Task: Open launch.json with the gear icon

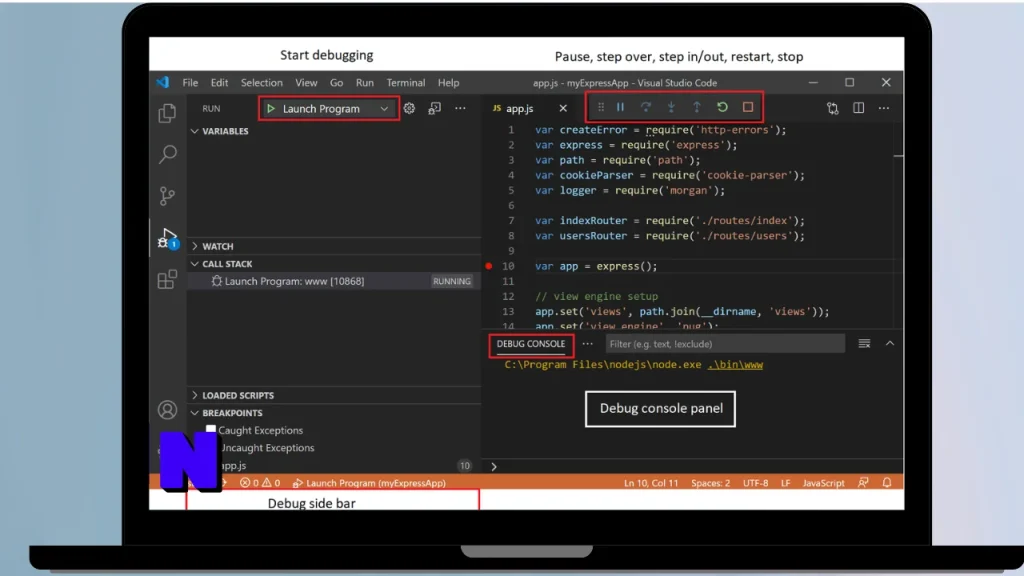Action: point(409,108)
